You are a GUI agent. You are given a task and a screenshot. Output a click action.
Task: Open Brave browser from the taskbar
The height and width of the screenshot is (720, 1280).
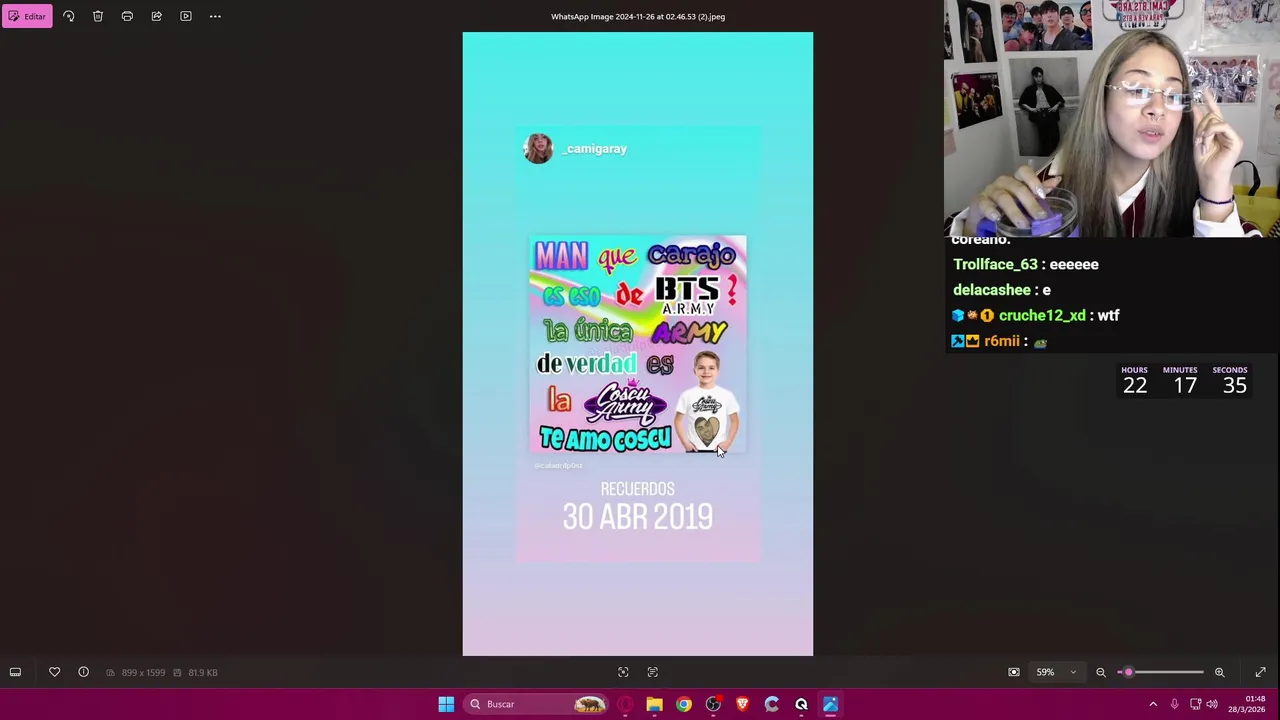click(742, 704)
